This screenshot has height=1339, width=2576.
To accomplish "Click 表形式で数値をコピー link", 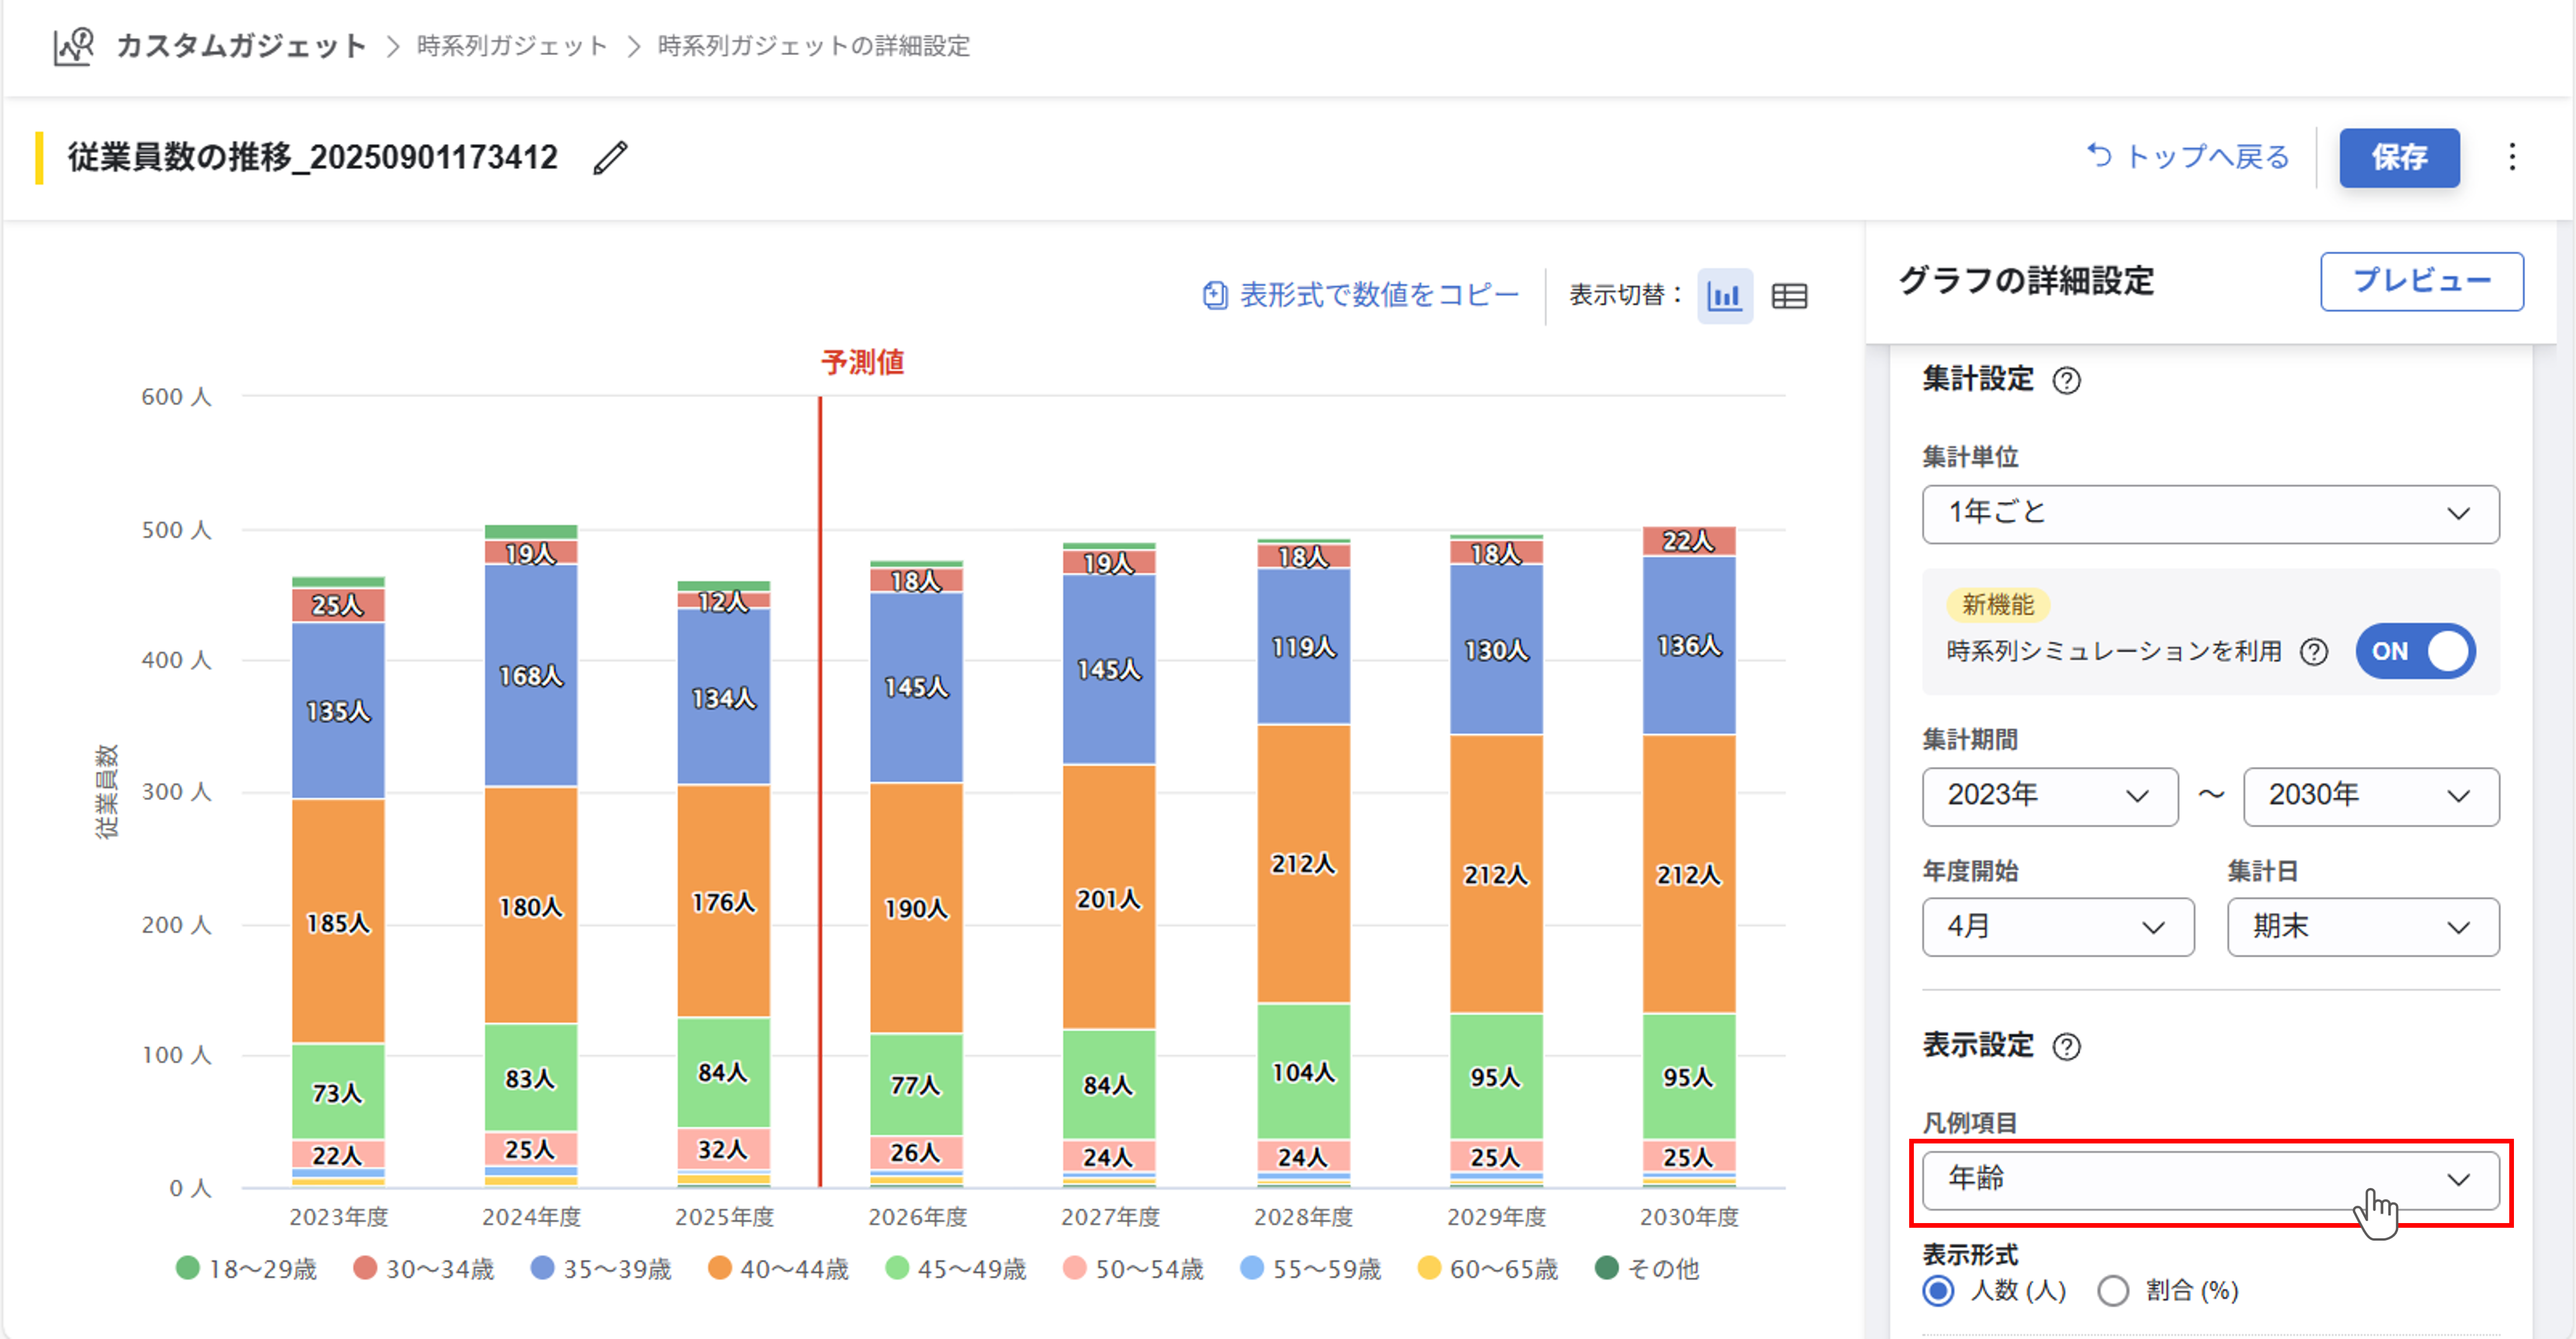I will [1361, 295].
